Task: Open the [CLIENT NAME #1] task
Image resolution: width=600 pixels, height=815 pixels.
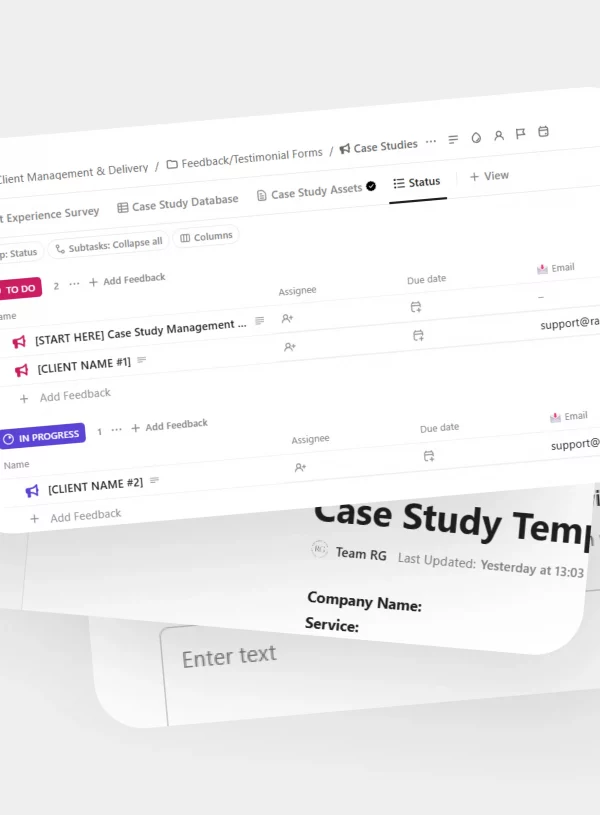Action: [x=84, y=366]
